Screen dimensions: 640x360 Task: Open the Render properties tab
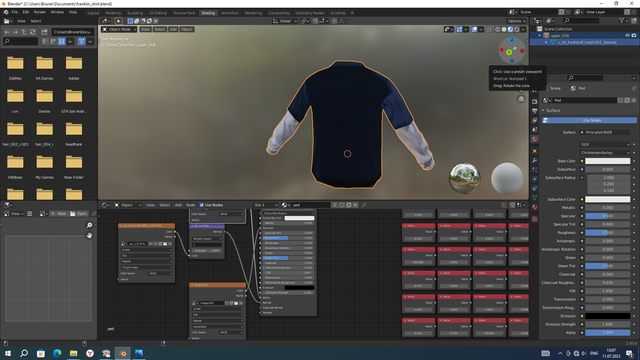535,101
